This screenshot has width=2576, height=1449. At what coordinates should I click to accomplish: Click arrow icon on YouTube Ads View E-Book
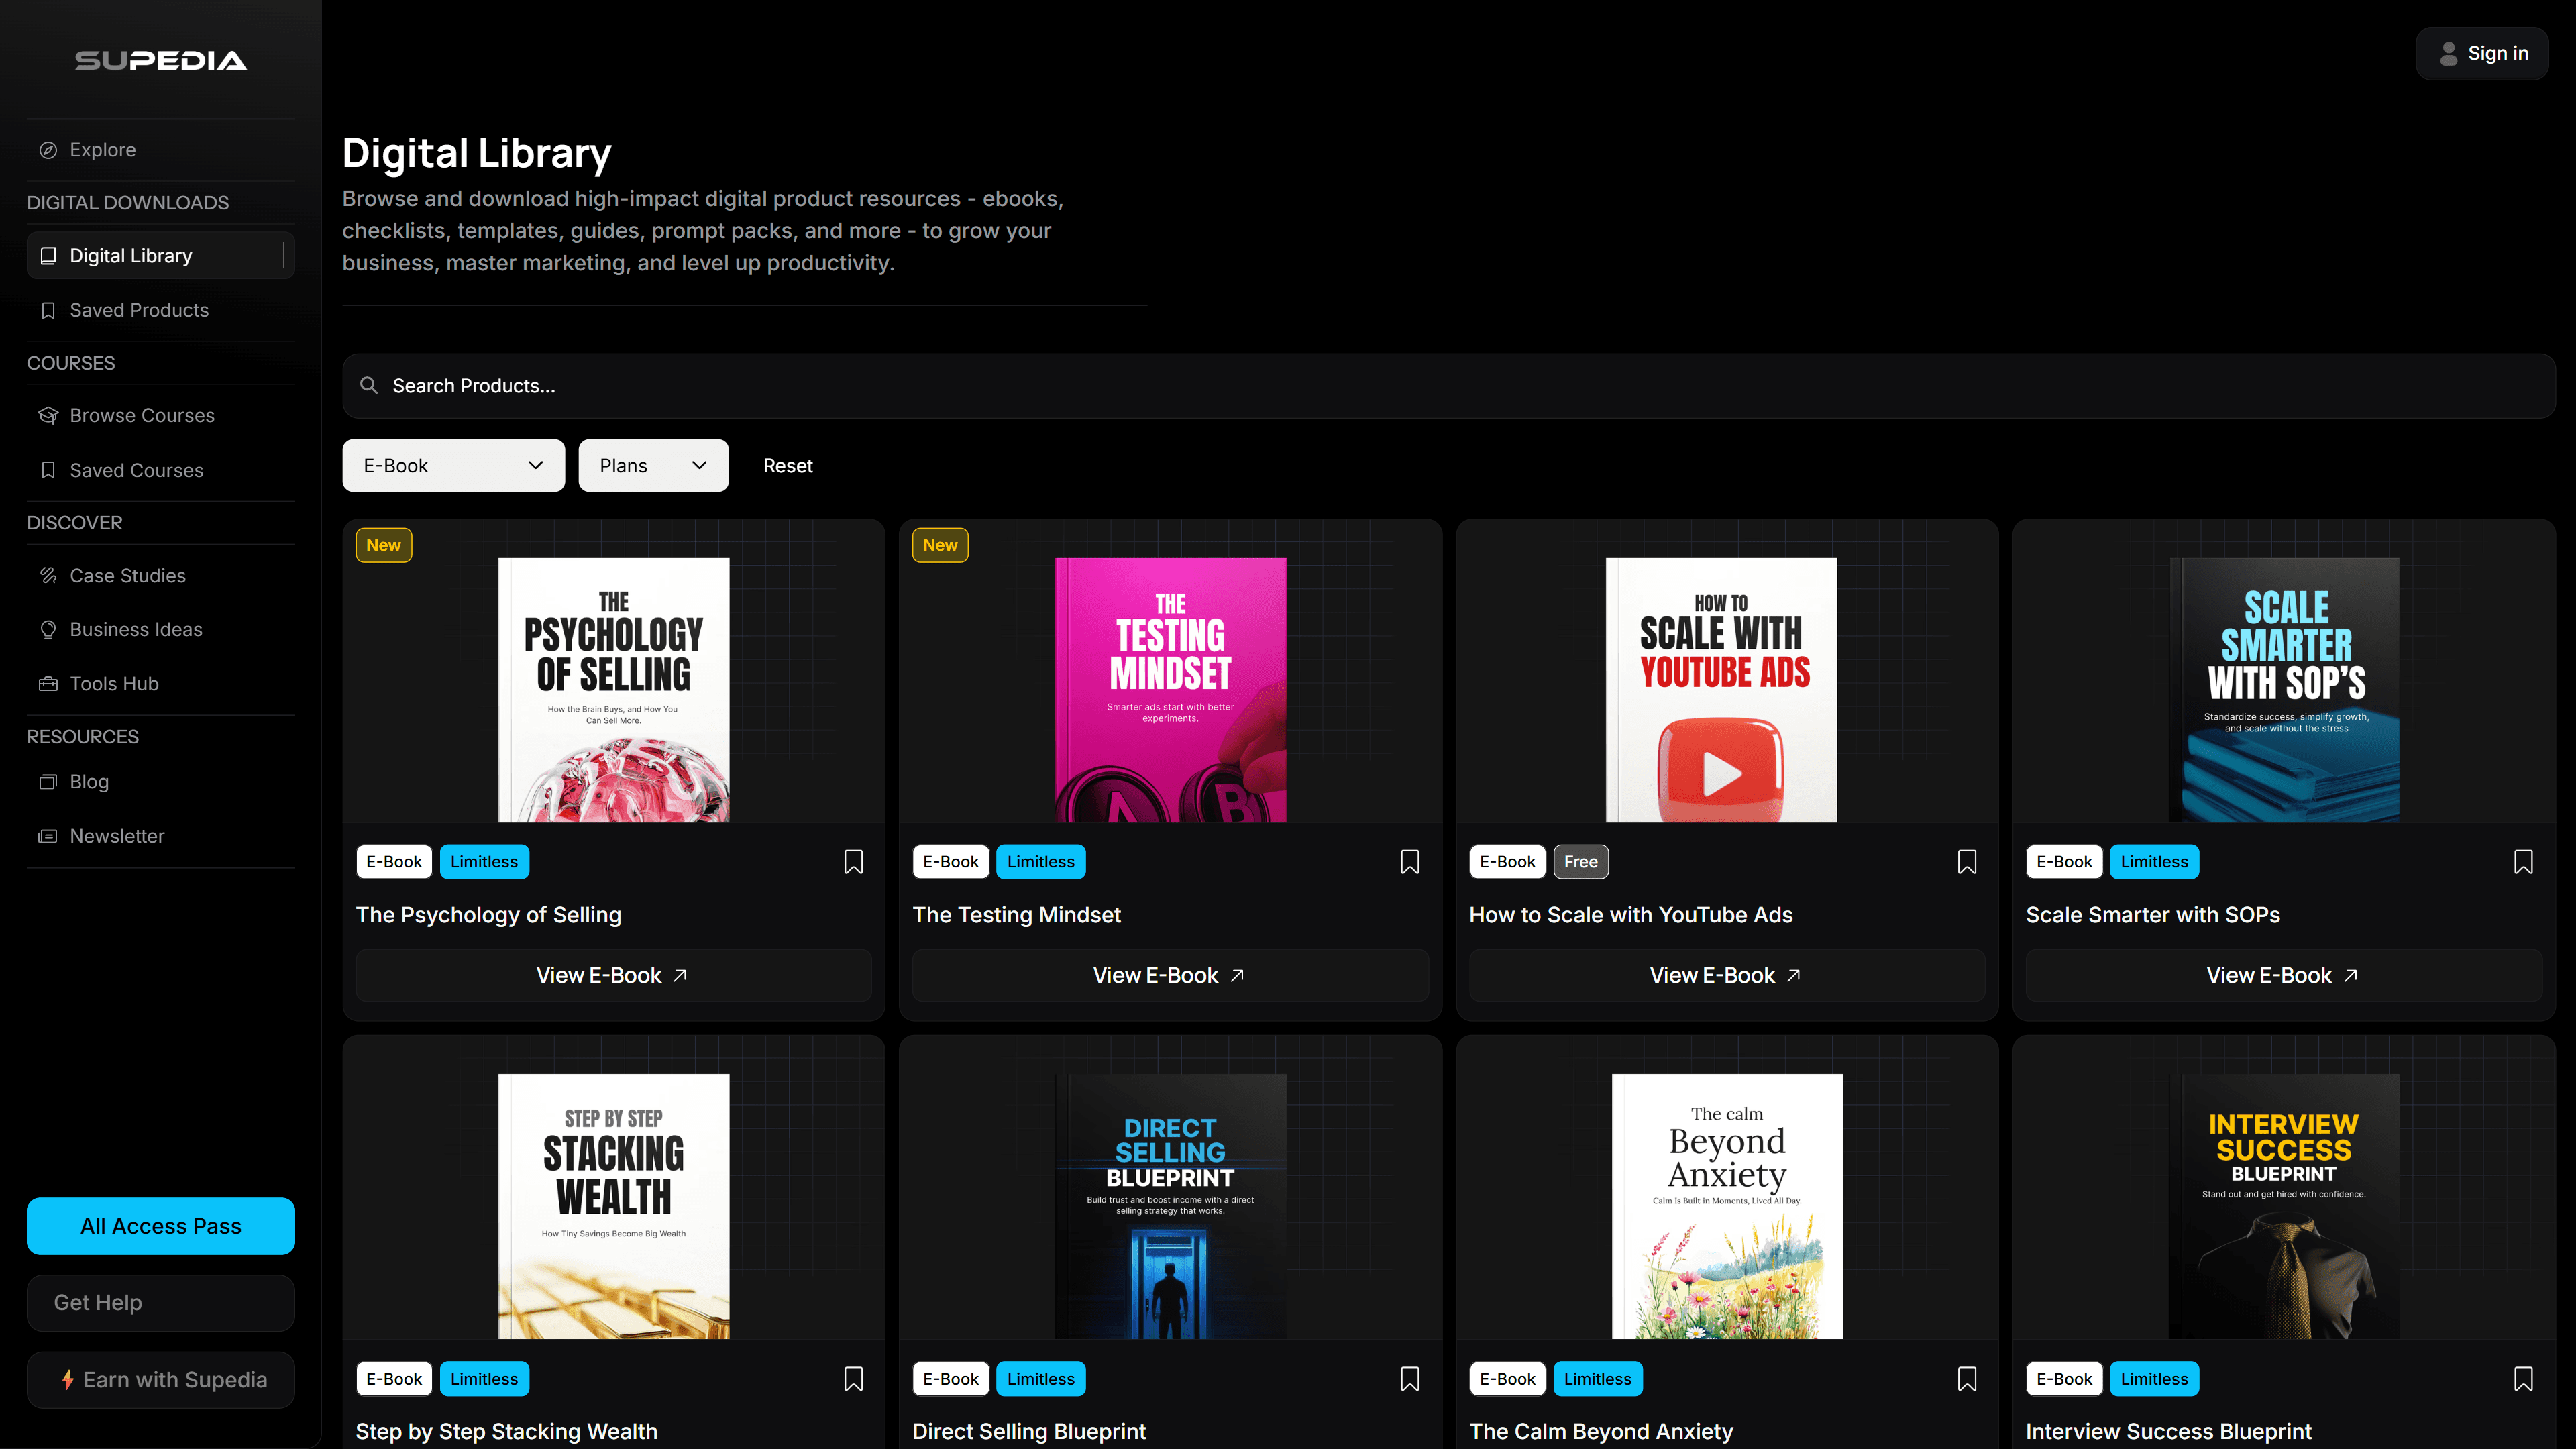pos(1794,975)
